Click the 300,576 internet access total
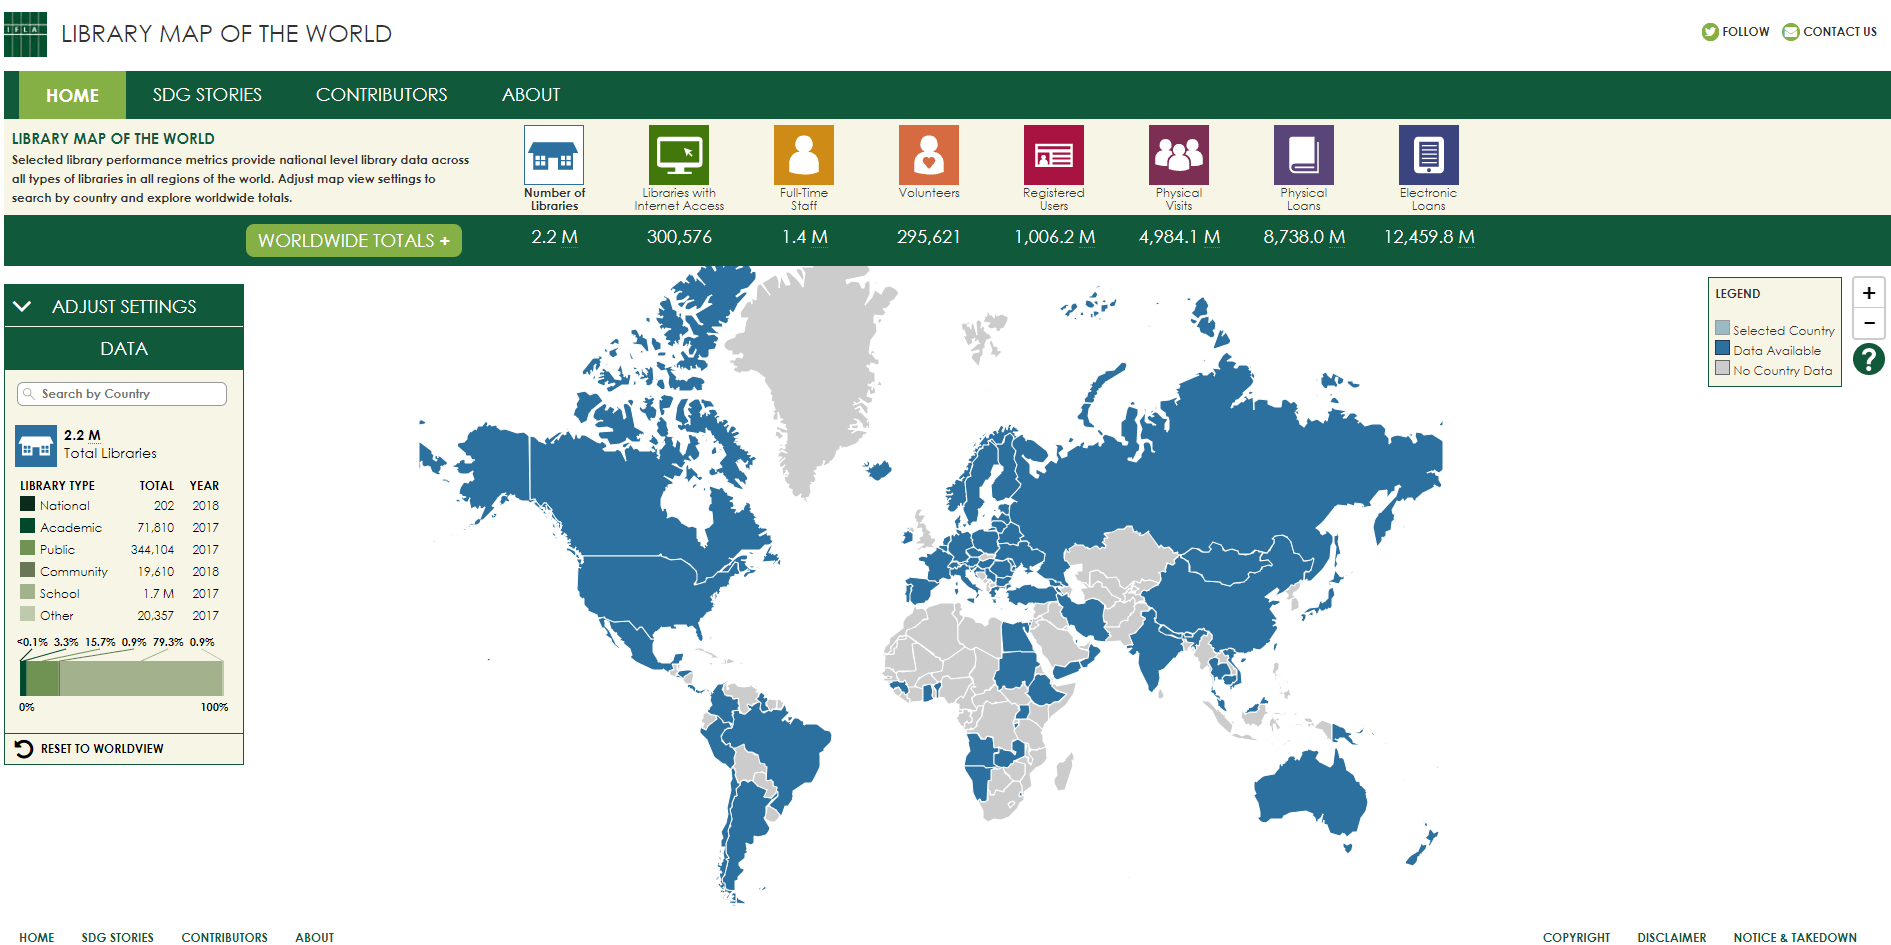 (x=679, y=237)
